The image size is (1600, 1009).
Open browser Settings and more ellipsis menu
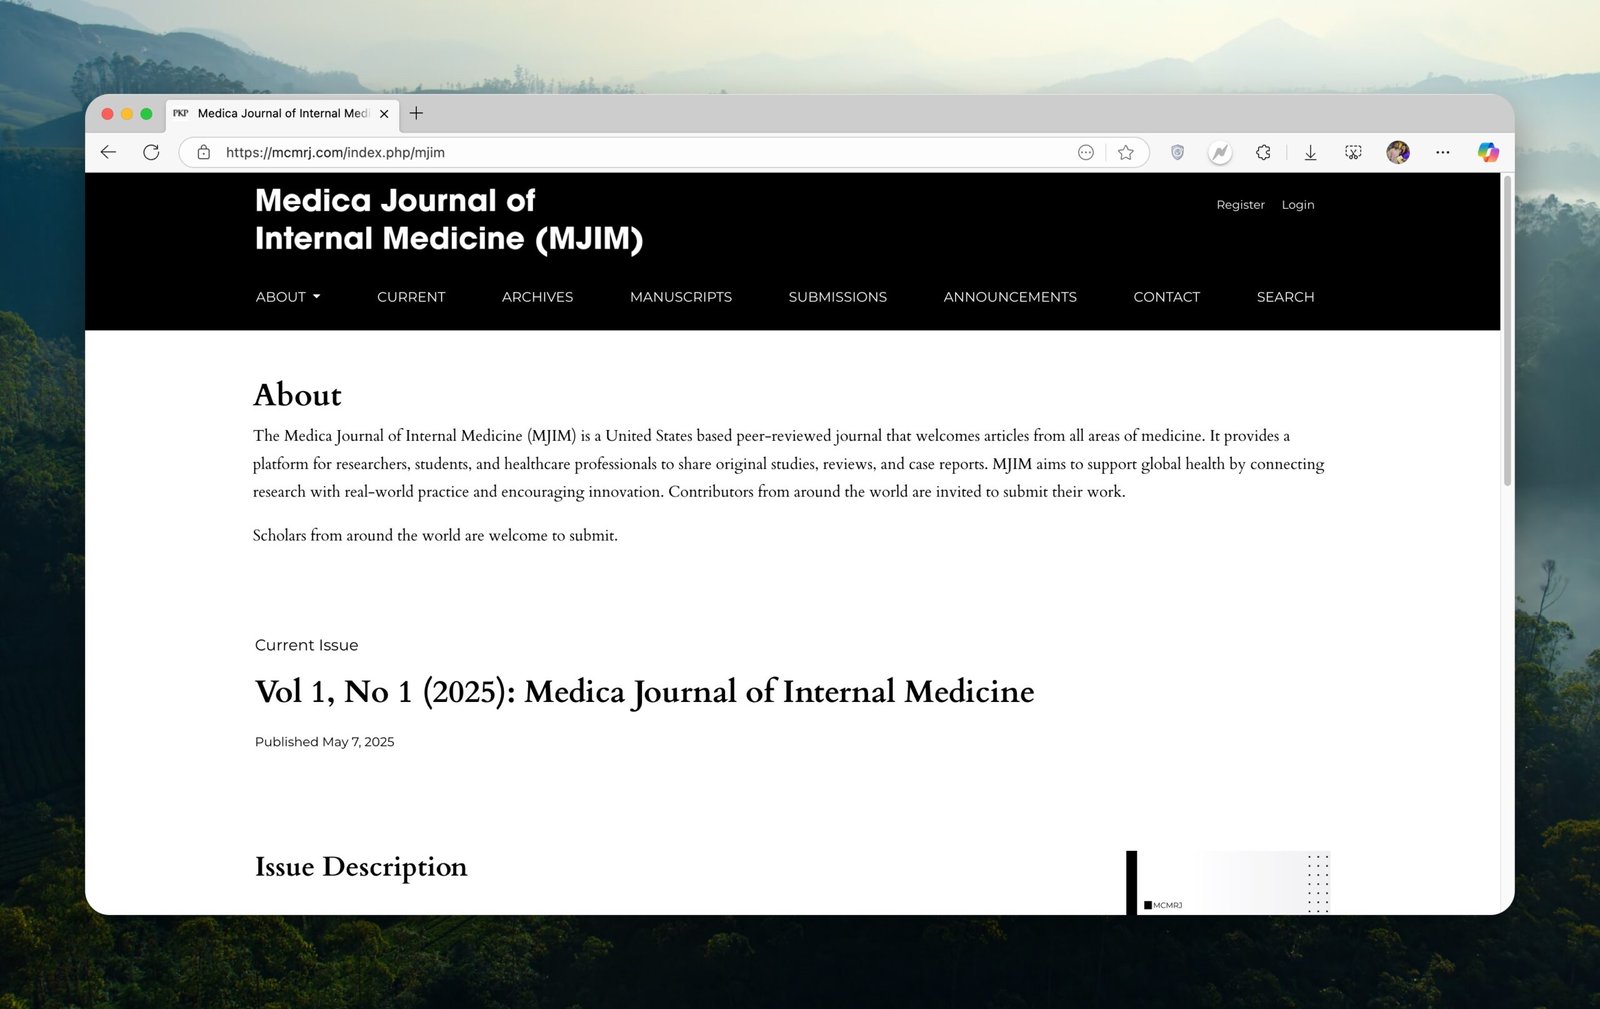pos(1442,152)
